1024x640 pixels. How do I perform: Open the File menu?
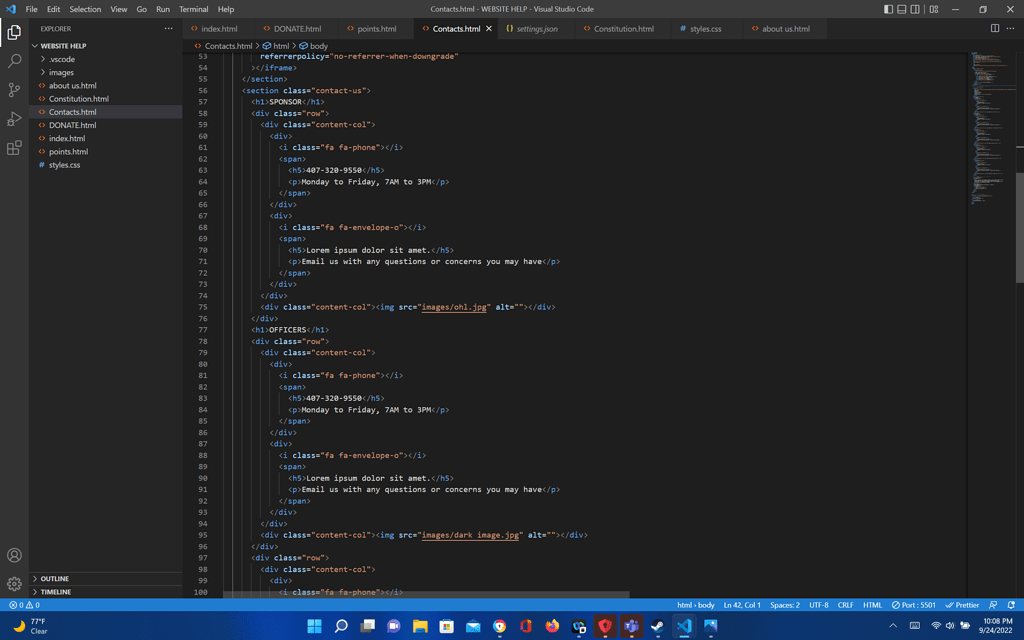click(31, 9)
